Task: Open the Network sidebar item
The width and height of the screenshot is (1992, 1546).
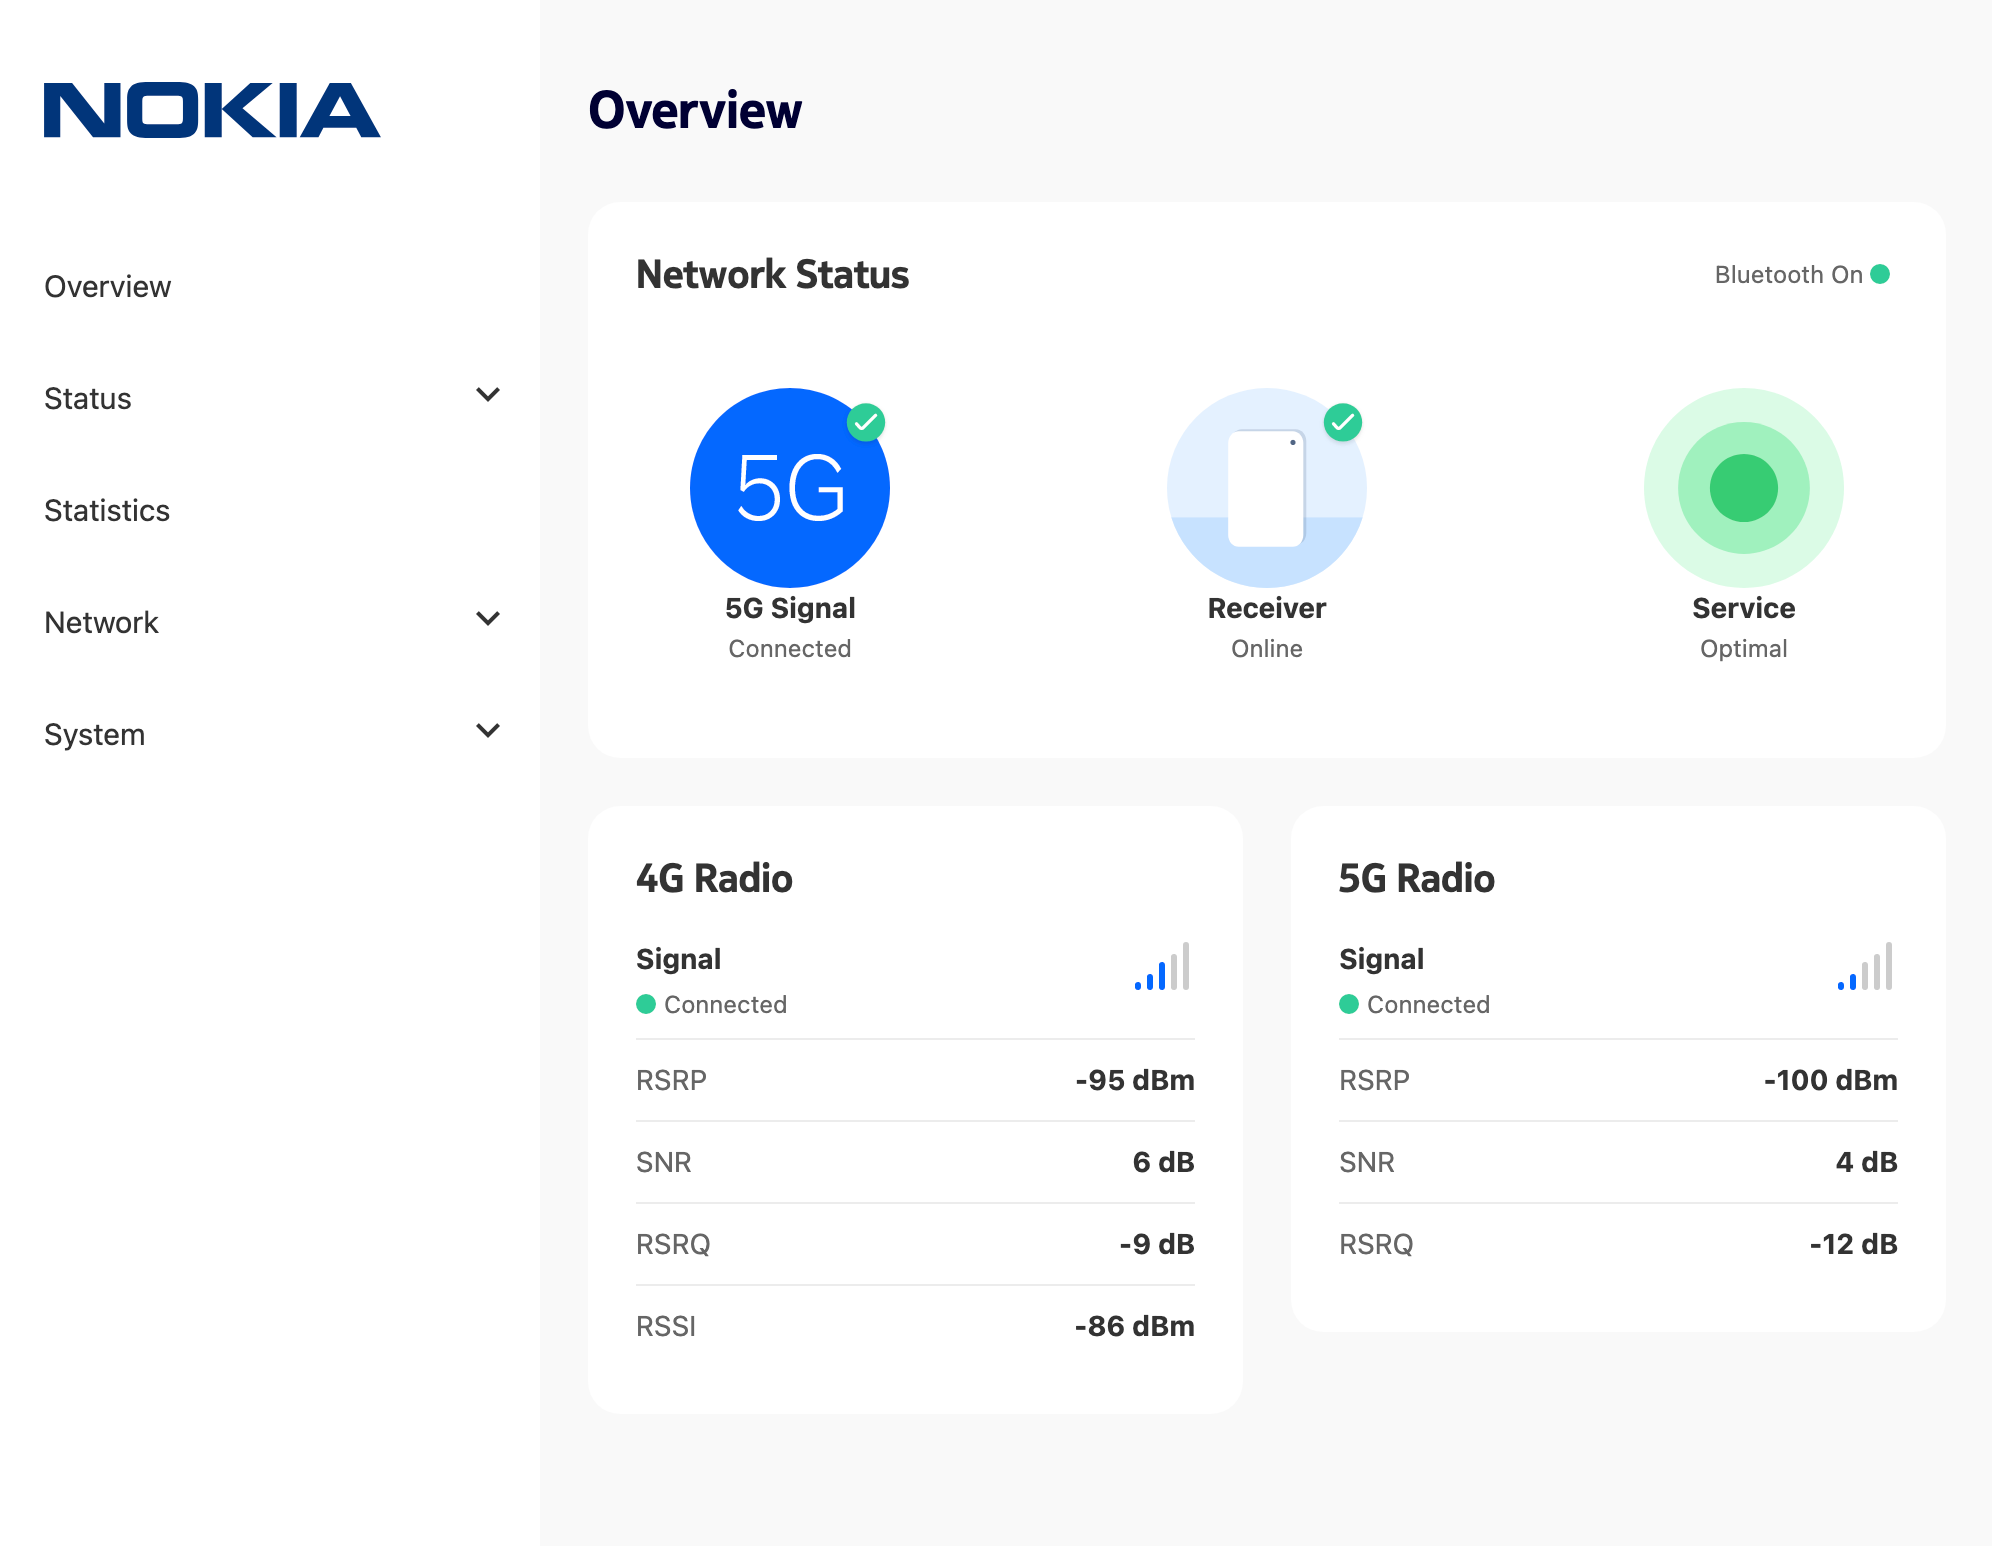Action: tap(101, 623)
